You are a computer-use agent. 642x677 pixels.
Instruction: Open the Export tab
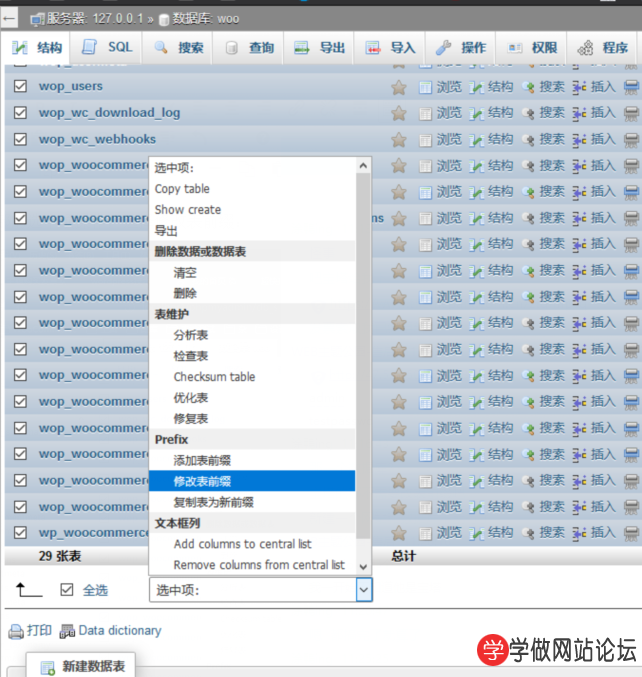[x=320, y=47]
